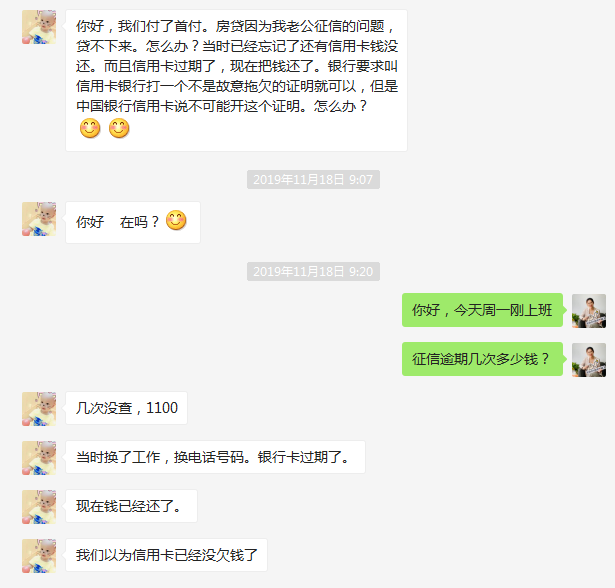The height and width of the screenshot is (588, 615).
Task: Click first smiley emoji in the long message
Action: [x=90, y=128]
